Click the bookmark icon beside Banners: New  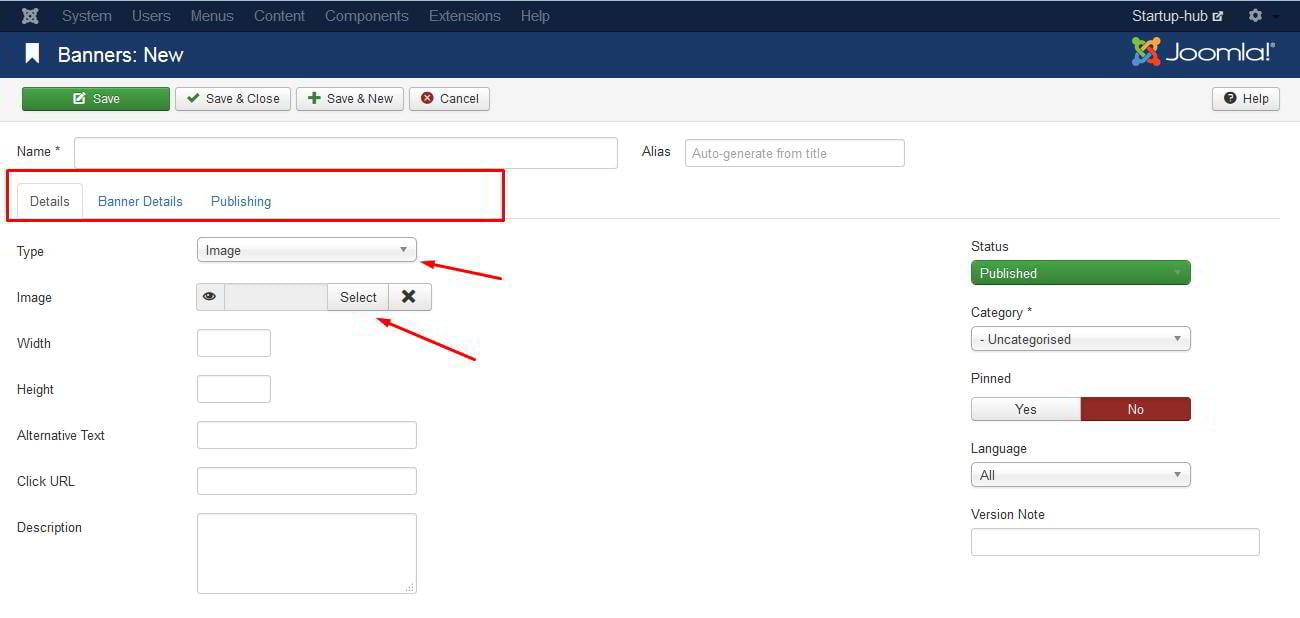pyautogui.click(x=32, y=54)
